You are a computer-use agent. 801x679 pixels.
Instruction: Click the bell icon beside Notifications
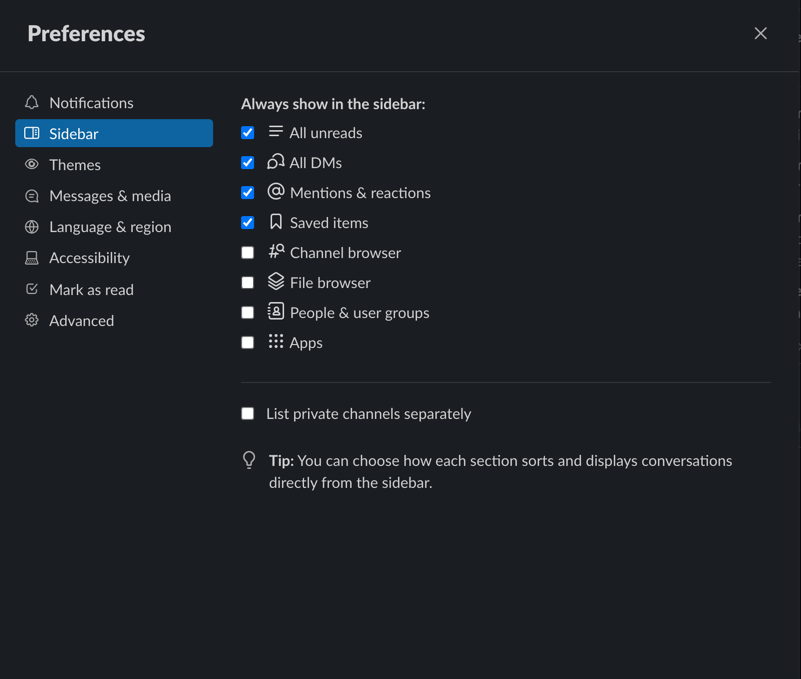click(x=32, y=103)
